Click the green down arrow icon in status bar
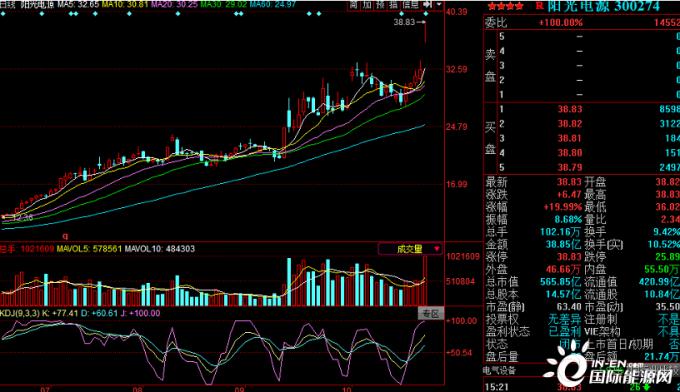The image size is (680, 392). click(x=646, y=387)
